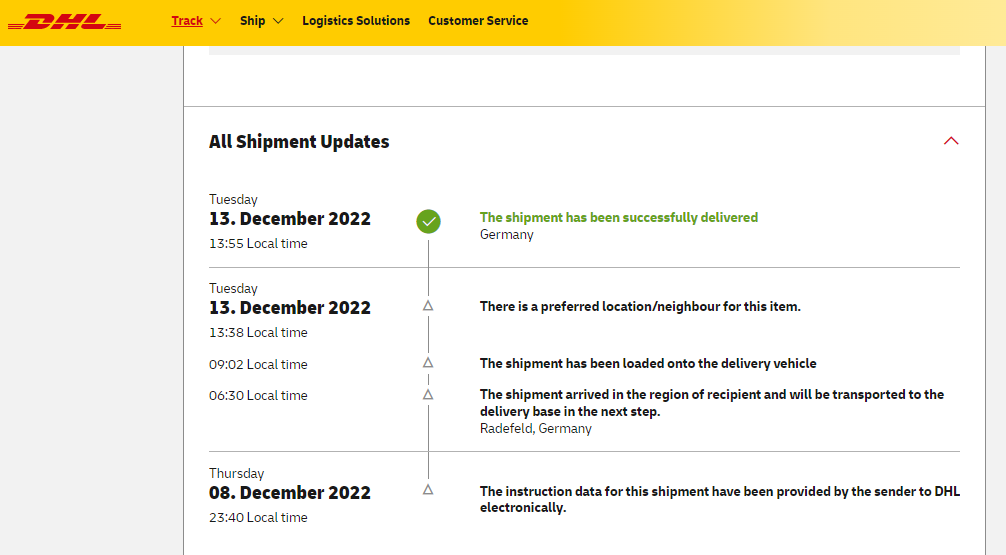Open Customer Service page
The image size is (1006, 555).
(x=478, y=21)
